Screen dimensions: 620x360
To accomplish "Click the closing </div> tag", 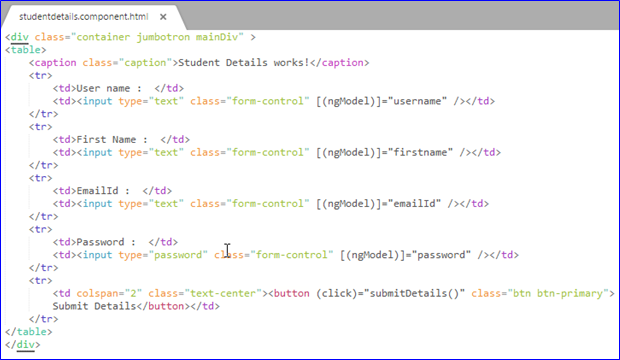I will 23,345.
